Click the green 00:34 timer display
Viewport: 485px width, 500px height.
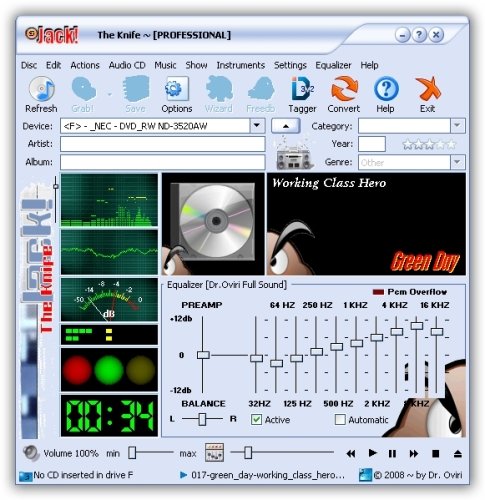click(109, 416)
